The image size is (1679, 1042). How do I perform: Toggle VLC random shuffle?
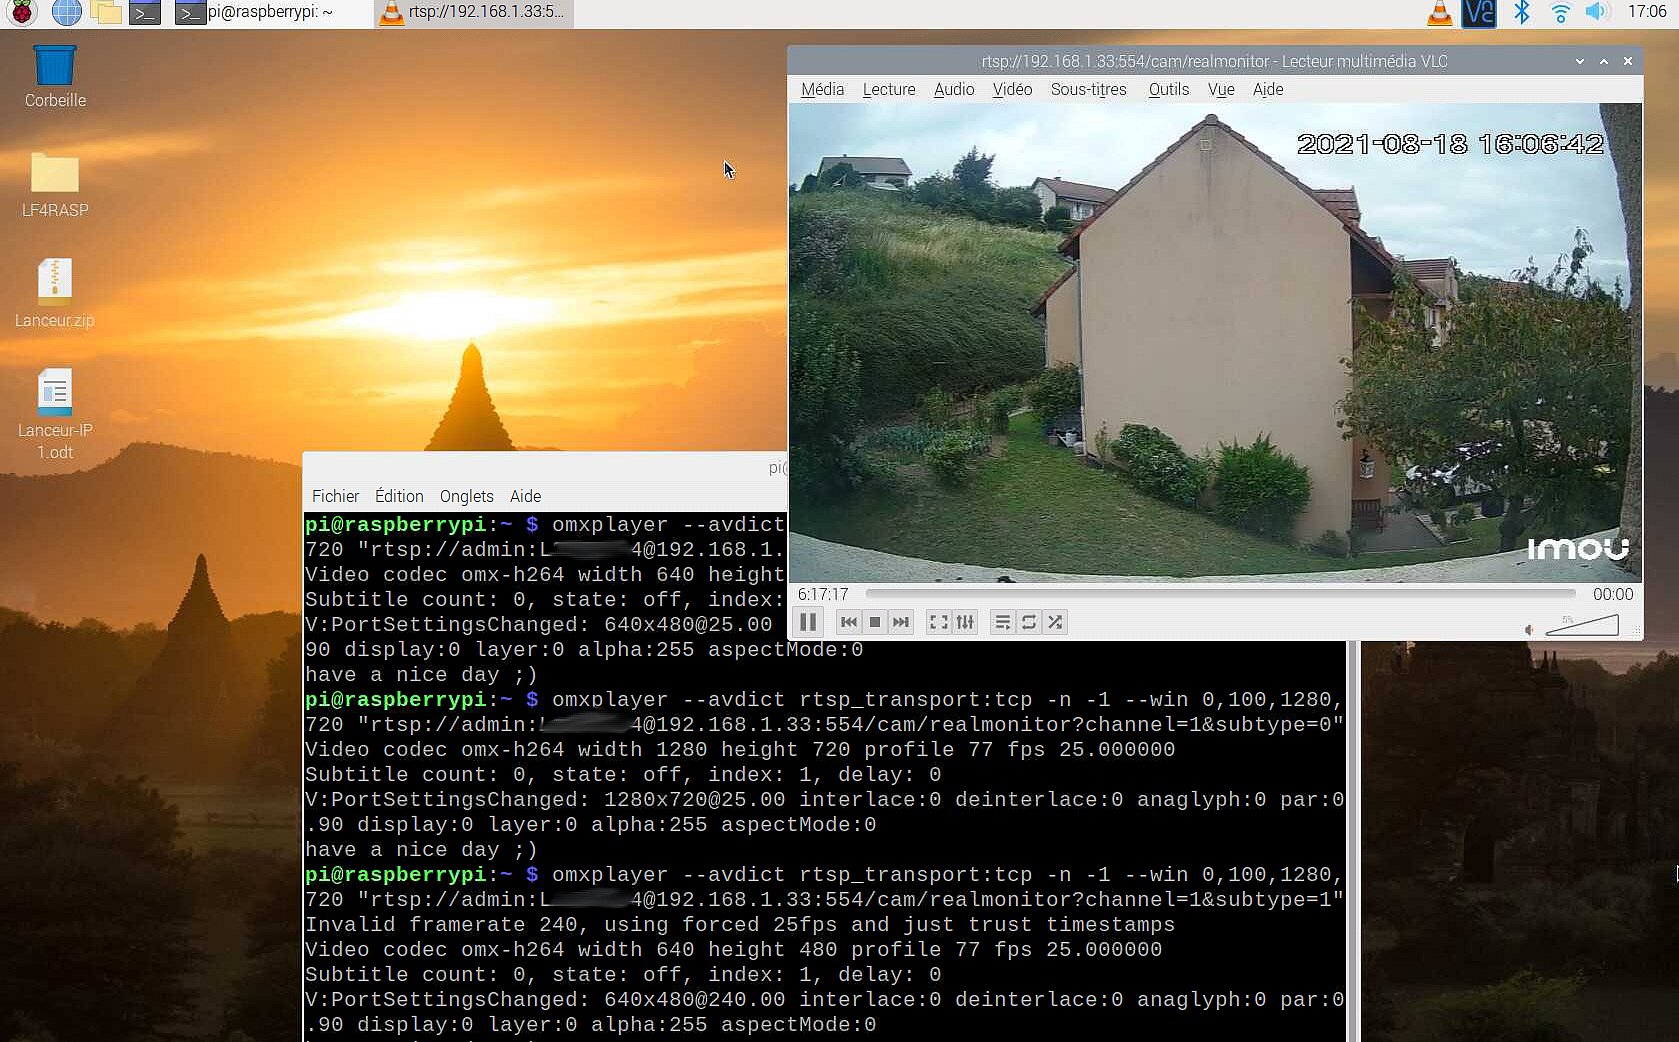click(x=1054, y=622)
